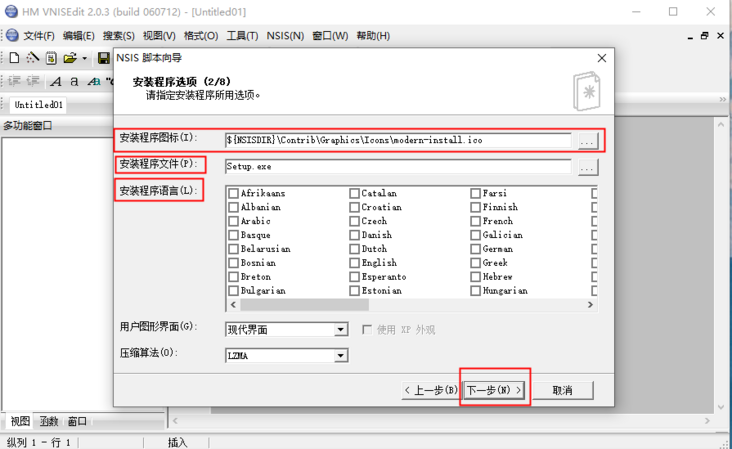Check the Basque language box
The image size is (732, 449).
(x=233, y=235)
